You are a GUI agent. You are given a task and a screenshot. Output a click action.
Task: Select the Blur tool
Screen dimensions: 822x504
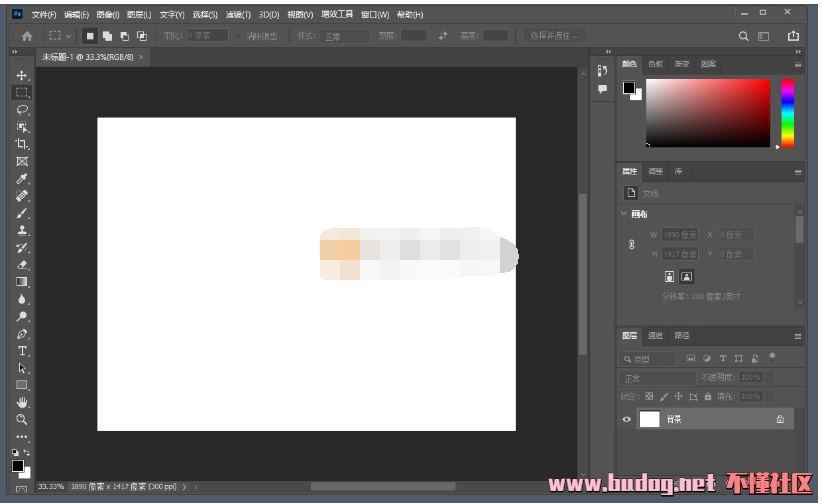(21, 299)
